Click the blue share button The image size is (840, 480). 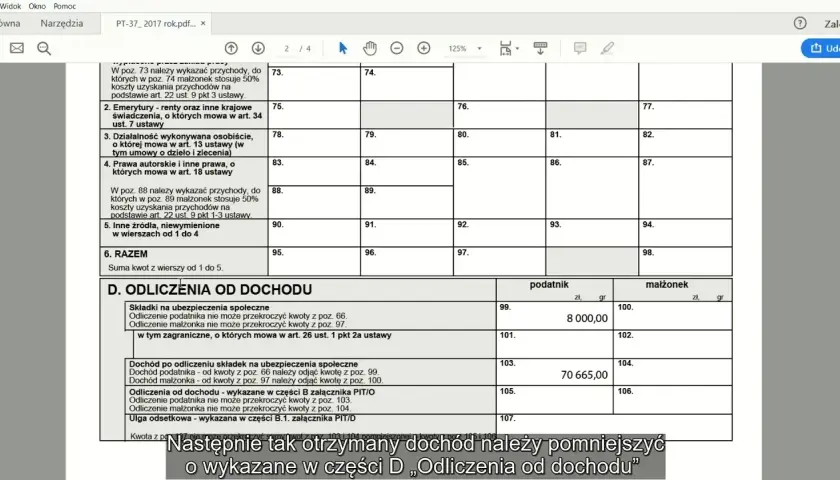(x=821, y=48)
